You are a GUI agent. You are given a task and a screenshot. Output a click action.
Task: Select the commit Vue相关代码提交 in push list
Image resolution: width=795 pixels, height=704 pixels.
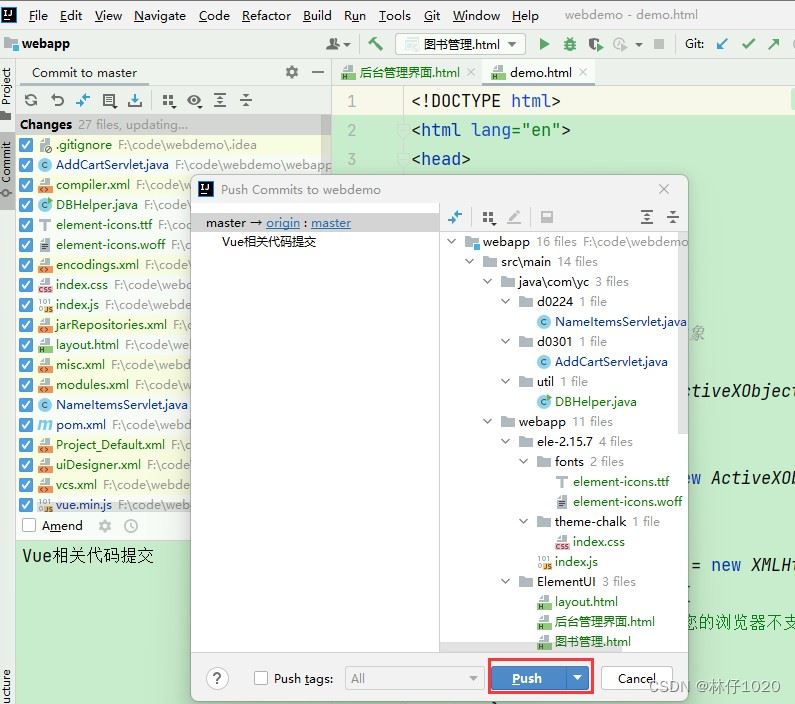(x=269, y=242)
